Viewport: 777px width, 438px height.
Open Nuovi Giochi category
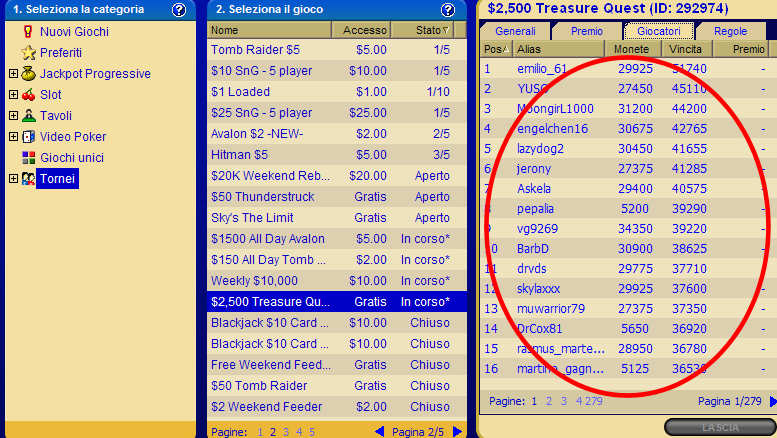(74, 32)
